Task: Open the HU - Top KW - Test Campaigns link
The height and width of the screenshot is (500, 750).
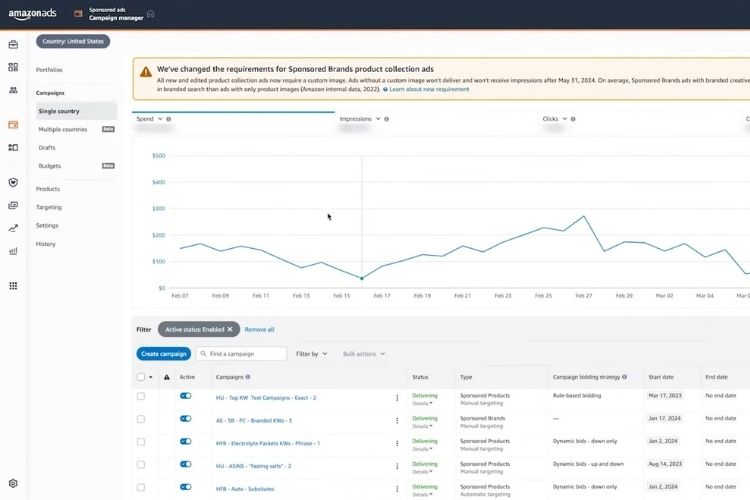Action: [266, 398]
